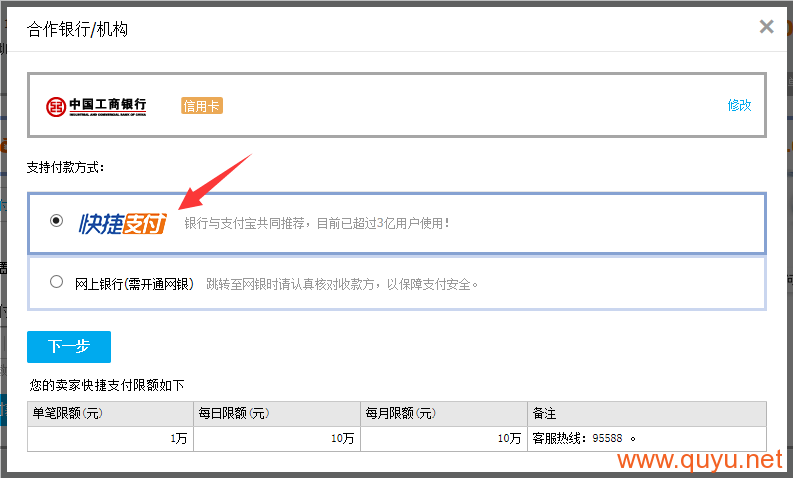Click the 中国工商银行 ICBC logo
The image size is (793, 478).
(96, 106)
